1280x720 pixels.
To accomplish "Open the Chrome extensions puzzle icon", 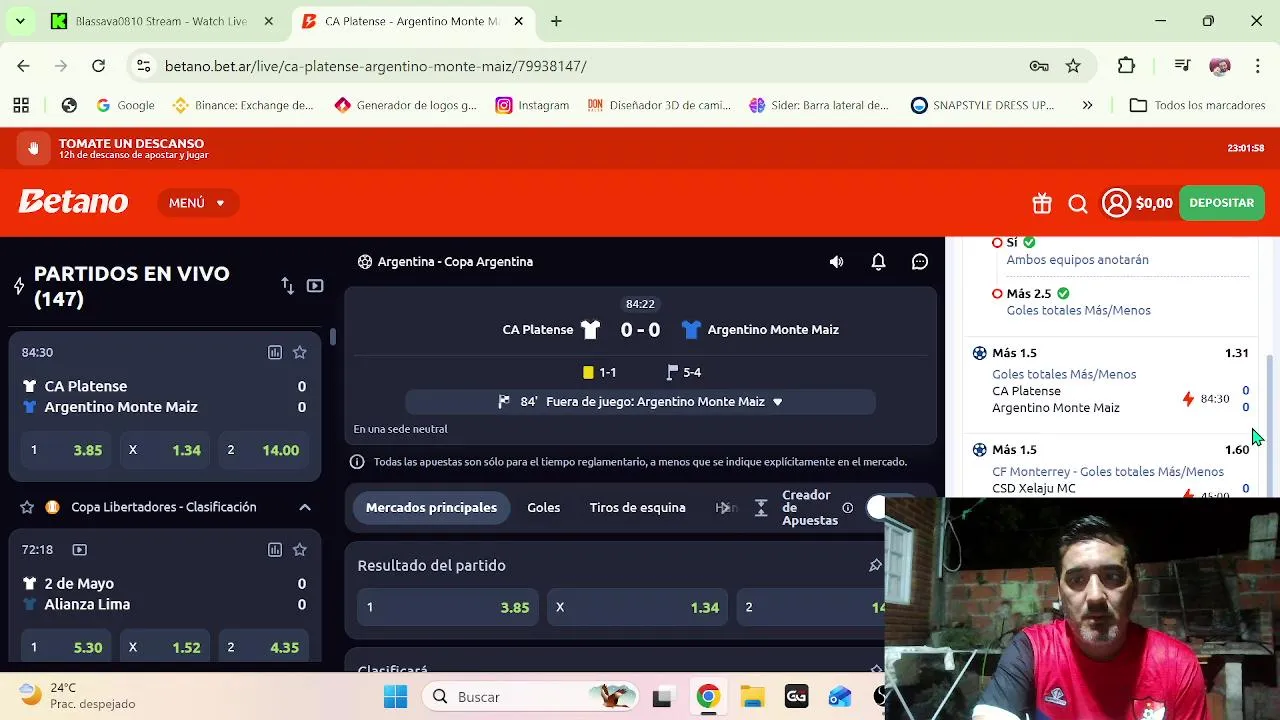I will (x=1126, y=66).
